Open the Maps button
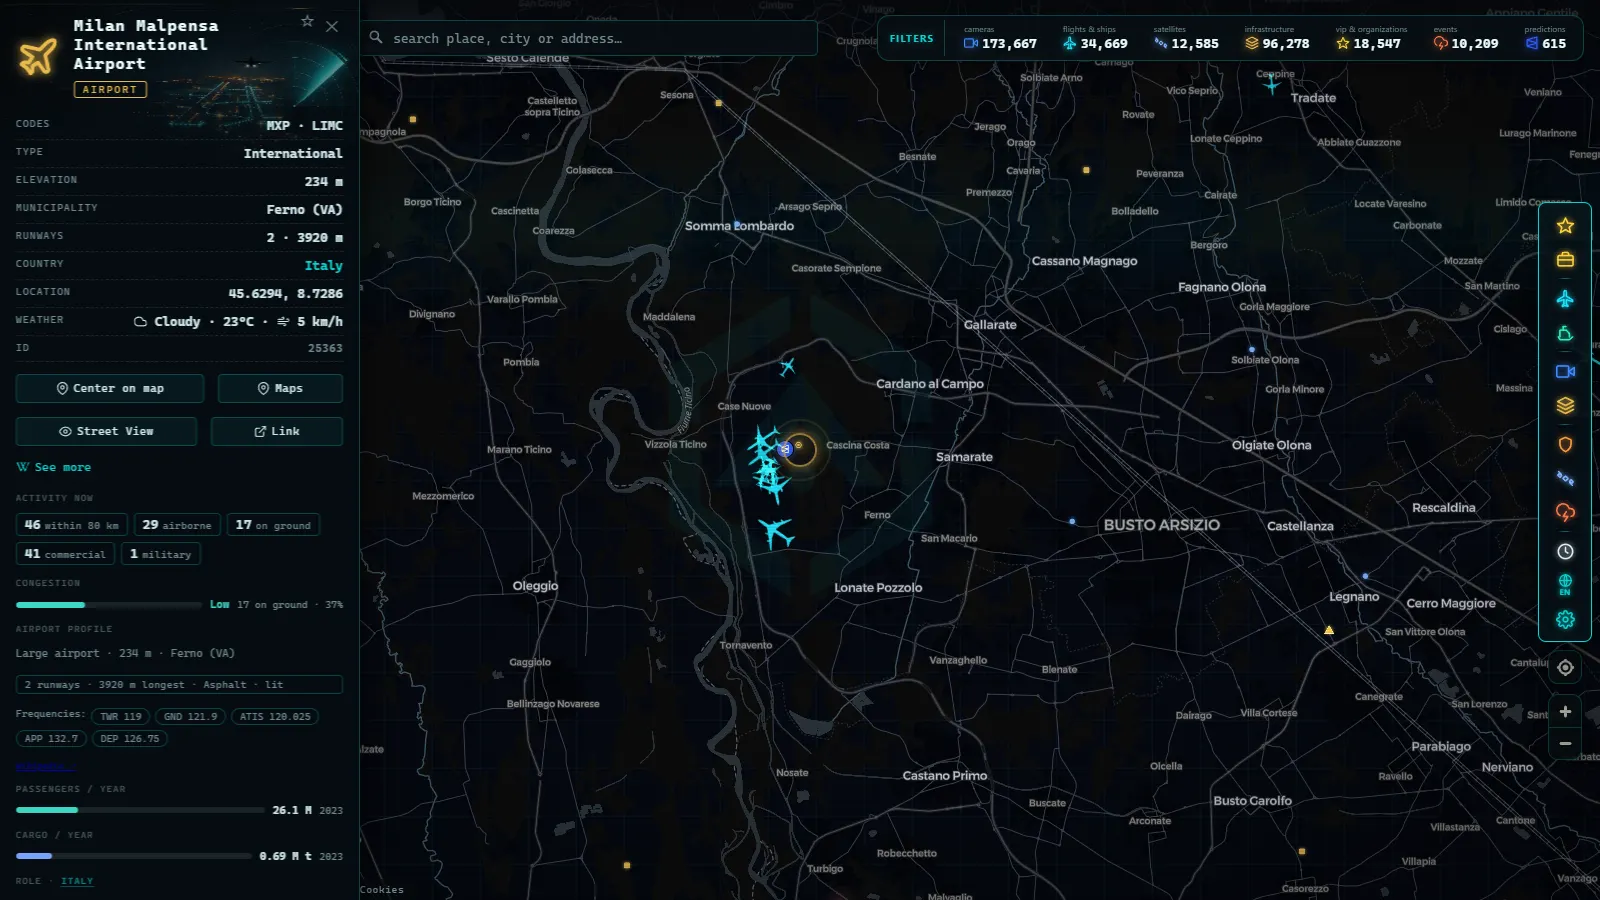Image resolution: width=1600 pixels, height=900 pixels. click(280, 388)
